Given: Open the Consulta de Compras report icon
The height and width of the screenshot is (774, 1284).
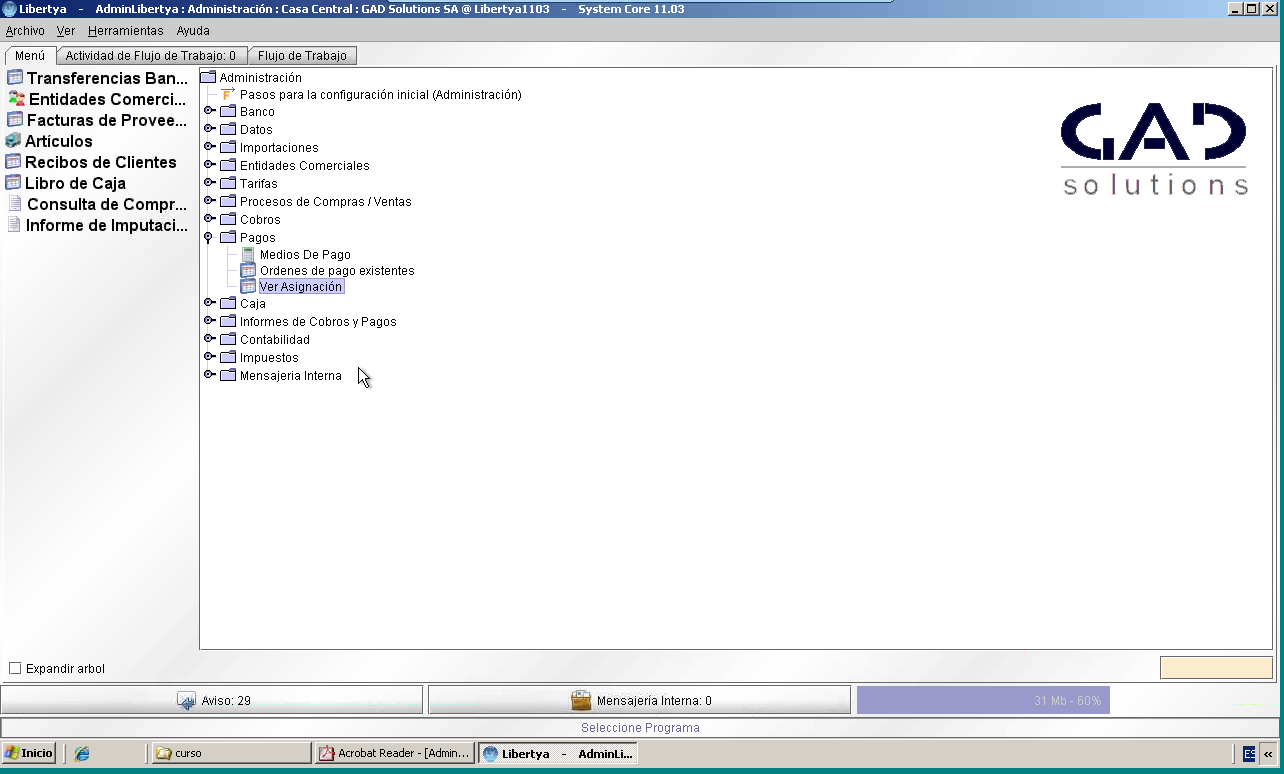Looking at the screenshot, I should [x=15, y=204].
